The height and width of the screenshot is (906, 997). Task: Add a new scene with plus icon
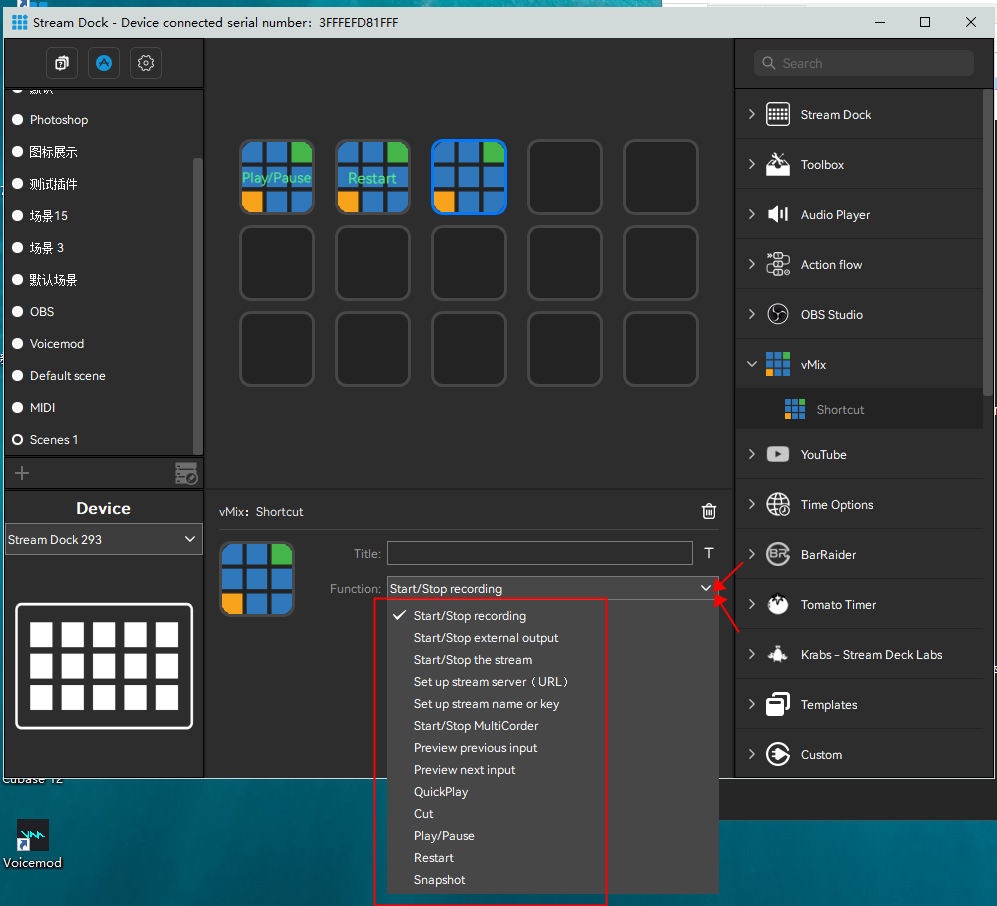(22, 473)
